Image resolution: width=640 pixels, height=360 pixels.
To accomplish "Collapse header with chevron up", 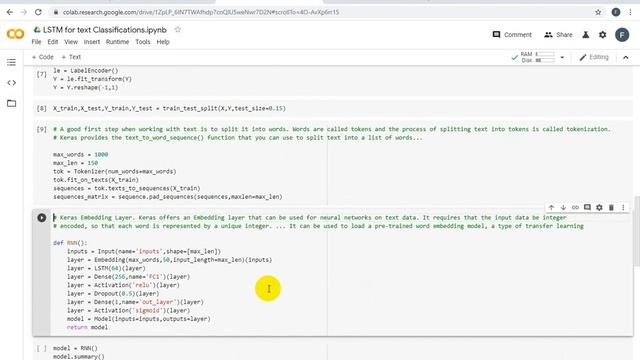I will click(626, 58).
